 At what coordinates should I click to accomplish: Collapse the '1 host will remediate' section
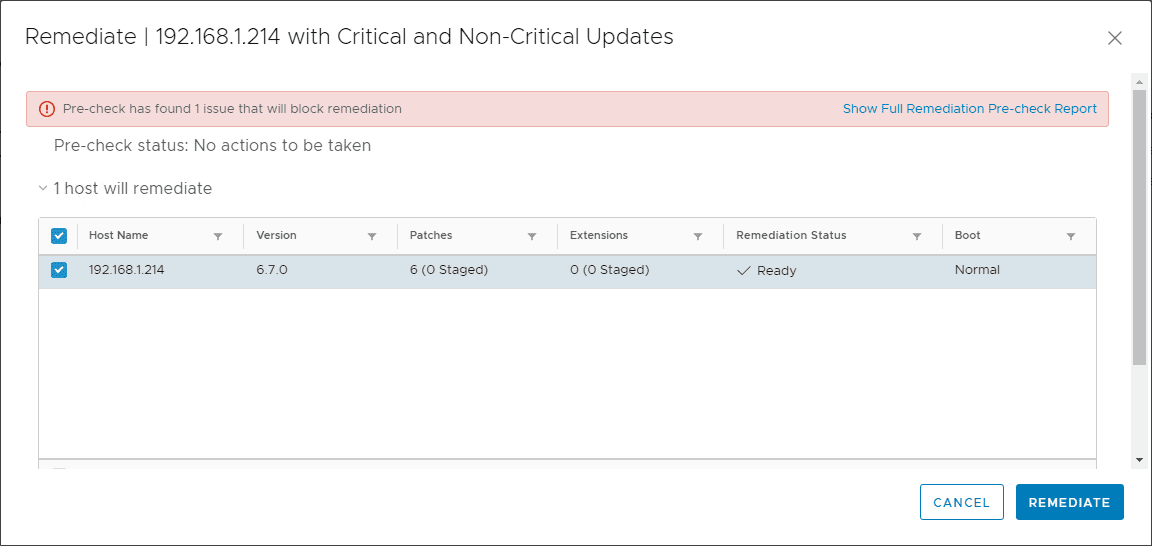tap(43, 188)
